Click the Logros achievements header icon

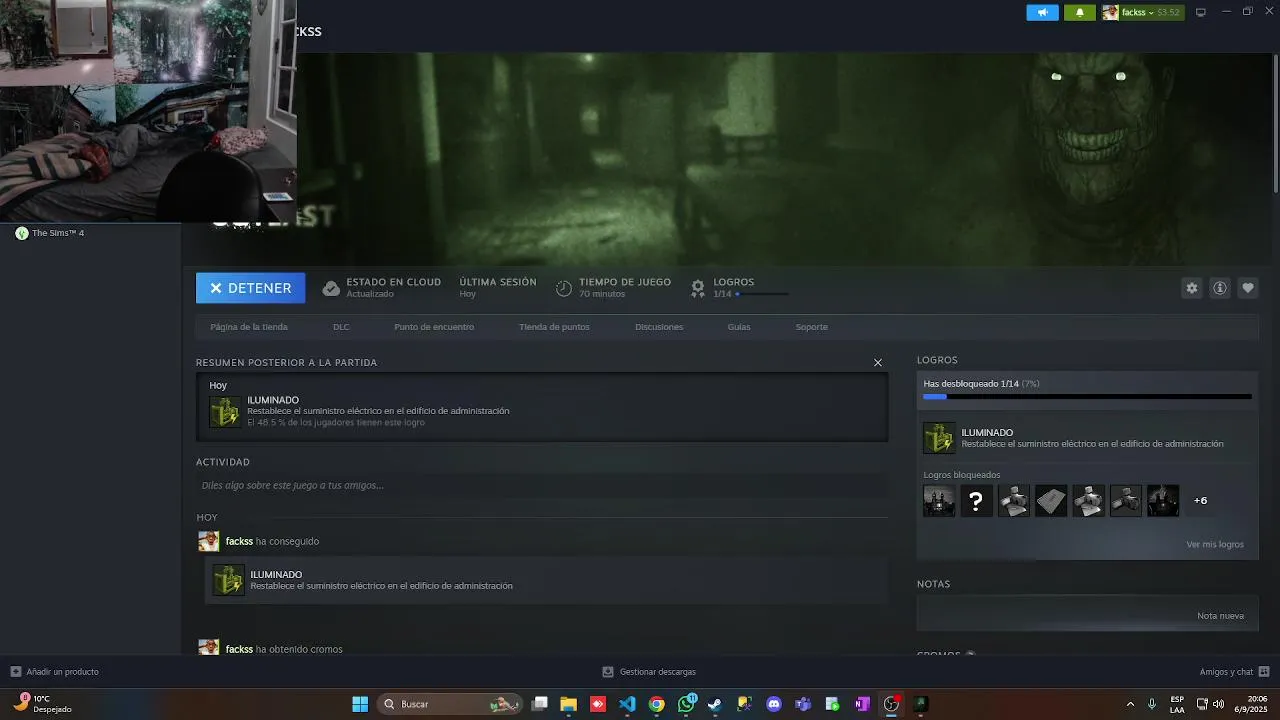click(698, 288)
